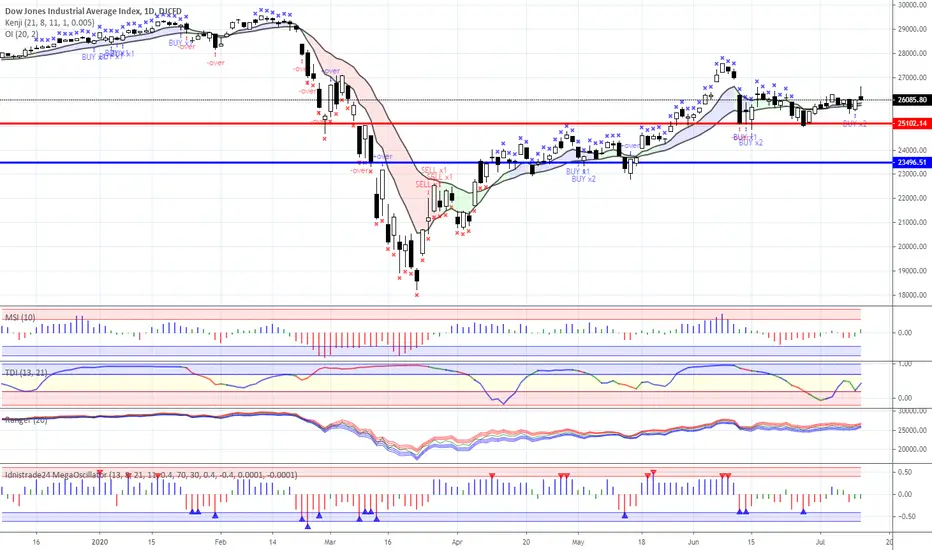This screenshot has width=932, height=550.
Task: Click the blue 23496.51 price tag
Action: click(x=912, y=162)
